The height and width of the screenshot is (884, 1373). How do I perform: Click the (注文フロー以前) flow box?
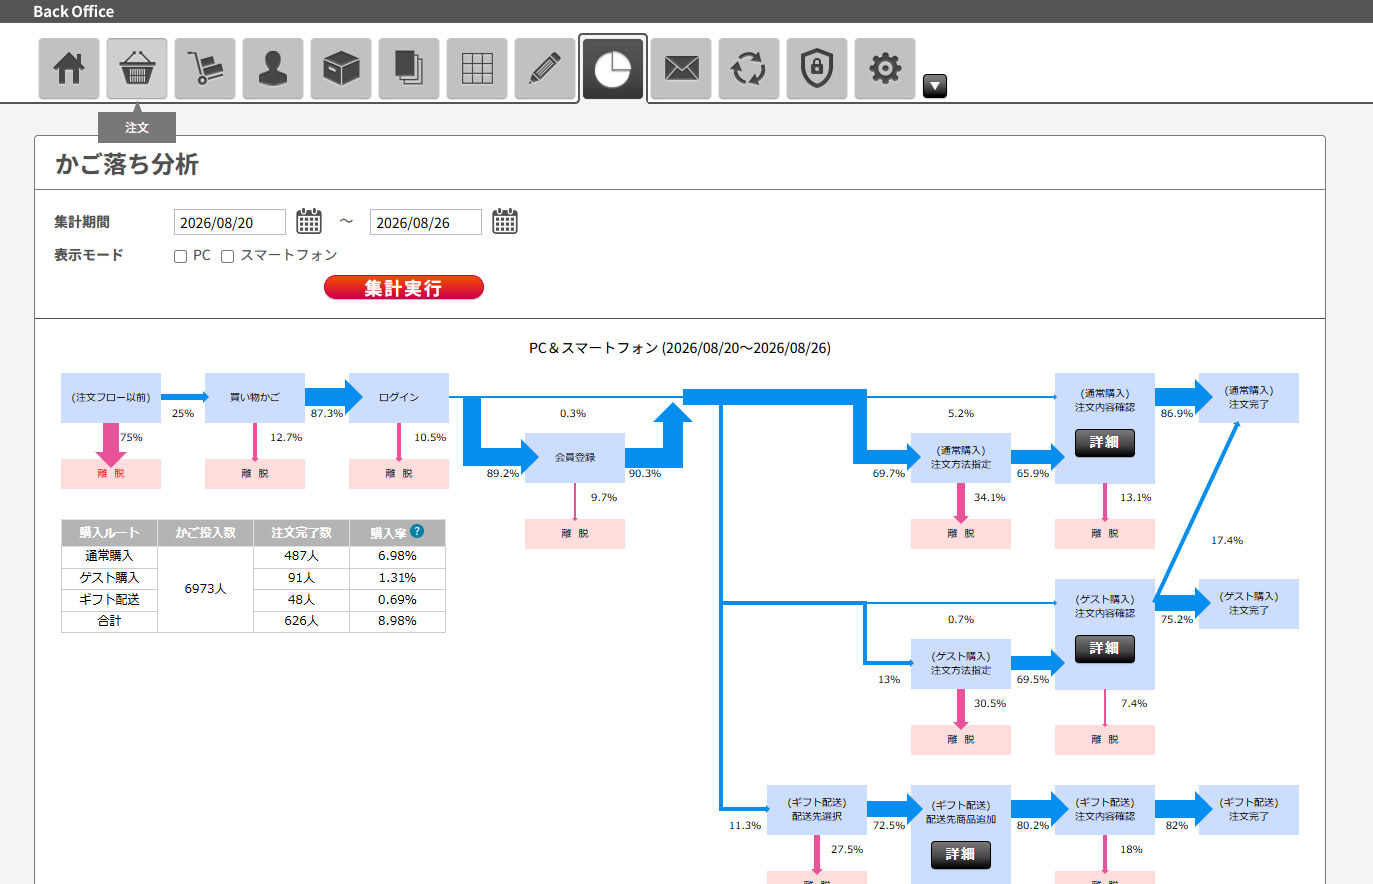point(111,398)
